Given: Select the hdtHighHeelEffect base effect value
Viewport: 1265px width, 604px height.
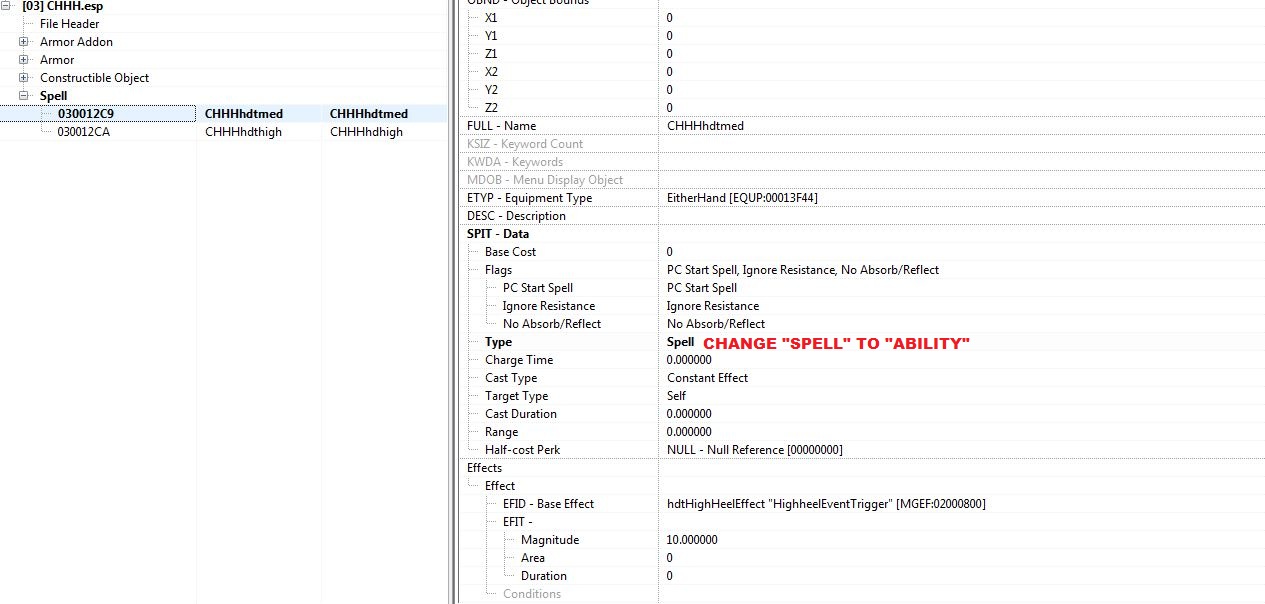Looking at the screenshot, I should [x=825, y=504].
